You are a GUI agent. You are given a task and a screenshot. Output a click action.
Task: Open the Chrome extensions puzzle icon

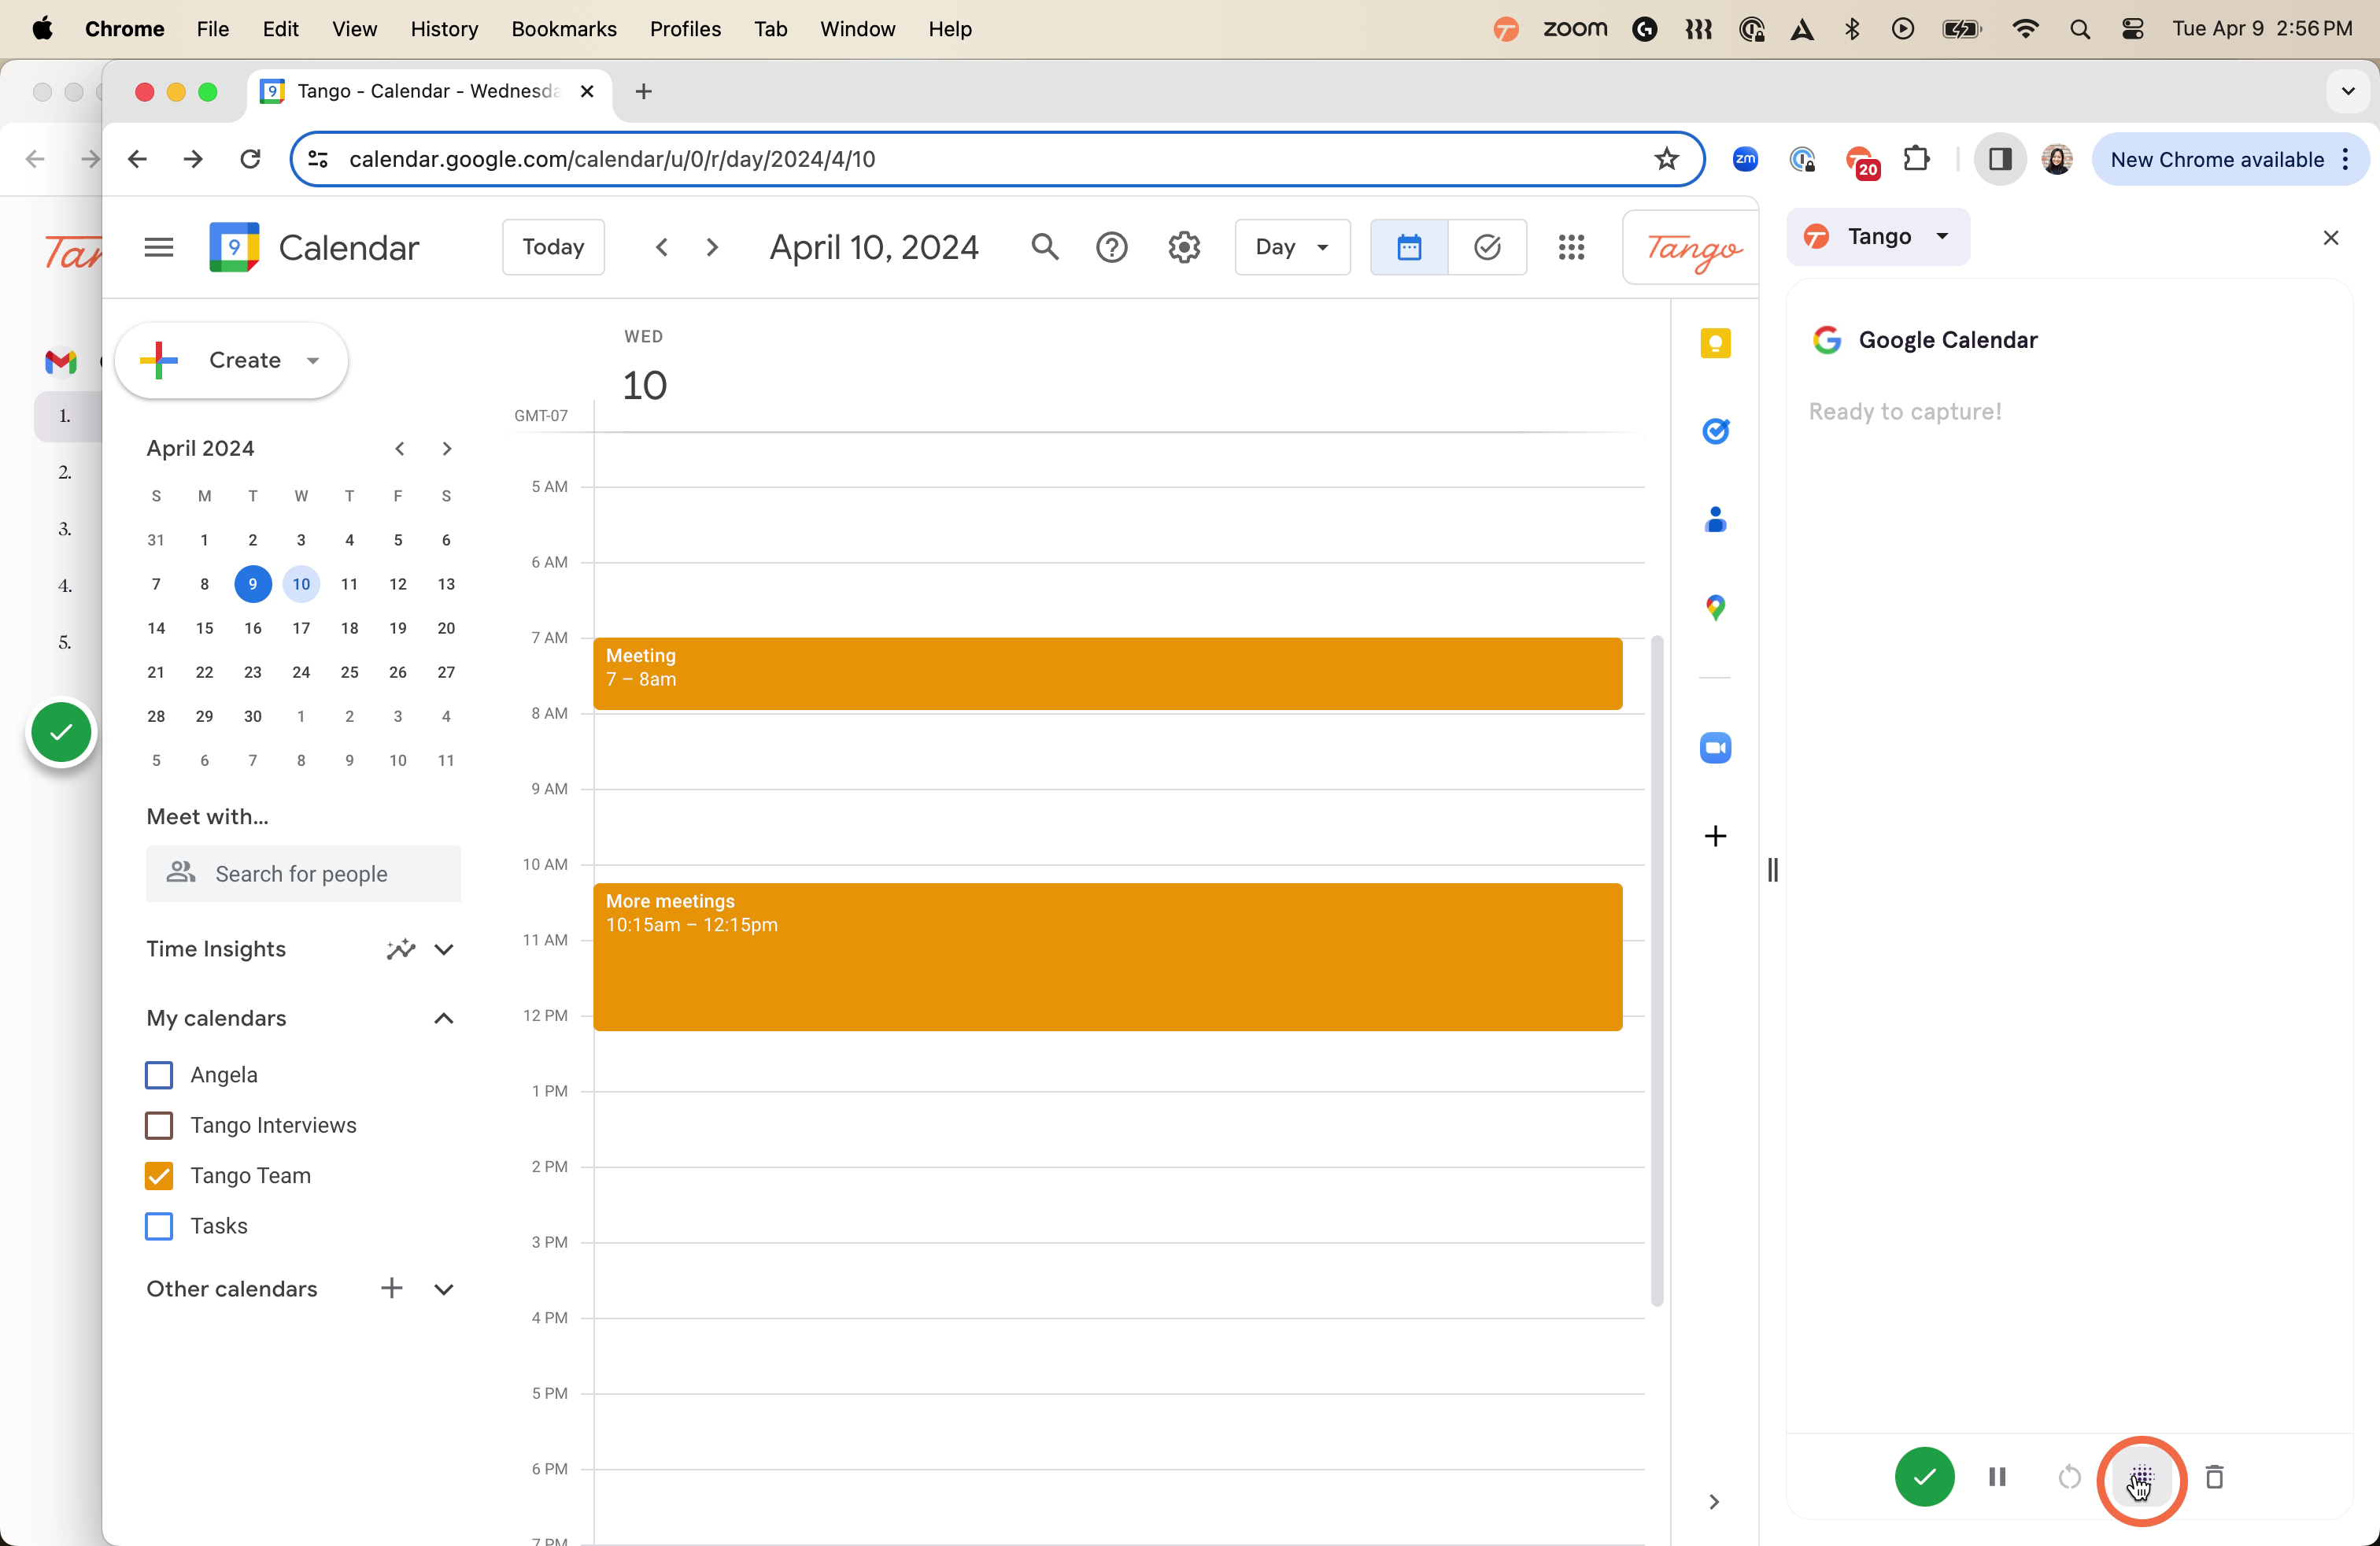[x=1916, y=159]
